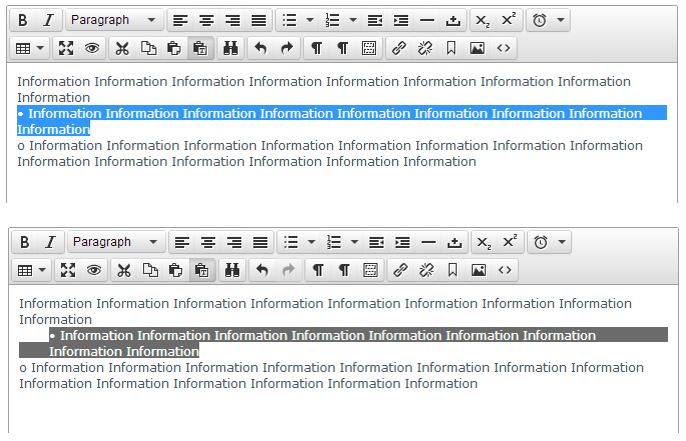The image size is (686, 441).
Task: Insert link in the top editor
Action: pyautogui.click(x=399, y=48)
